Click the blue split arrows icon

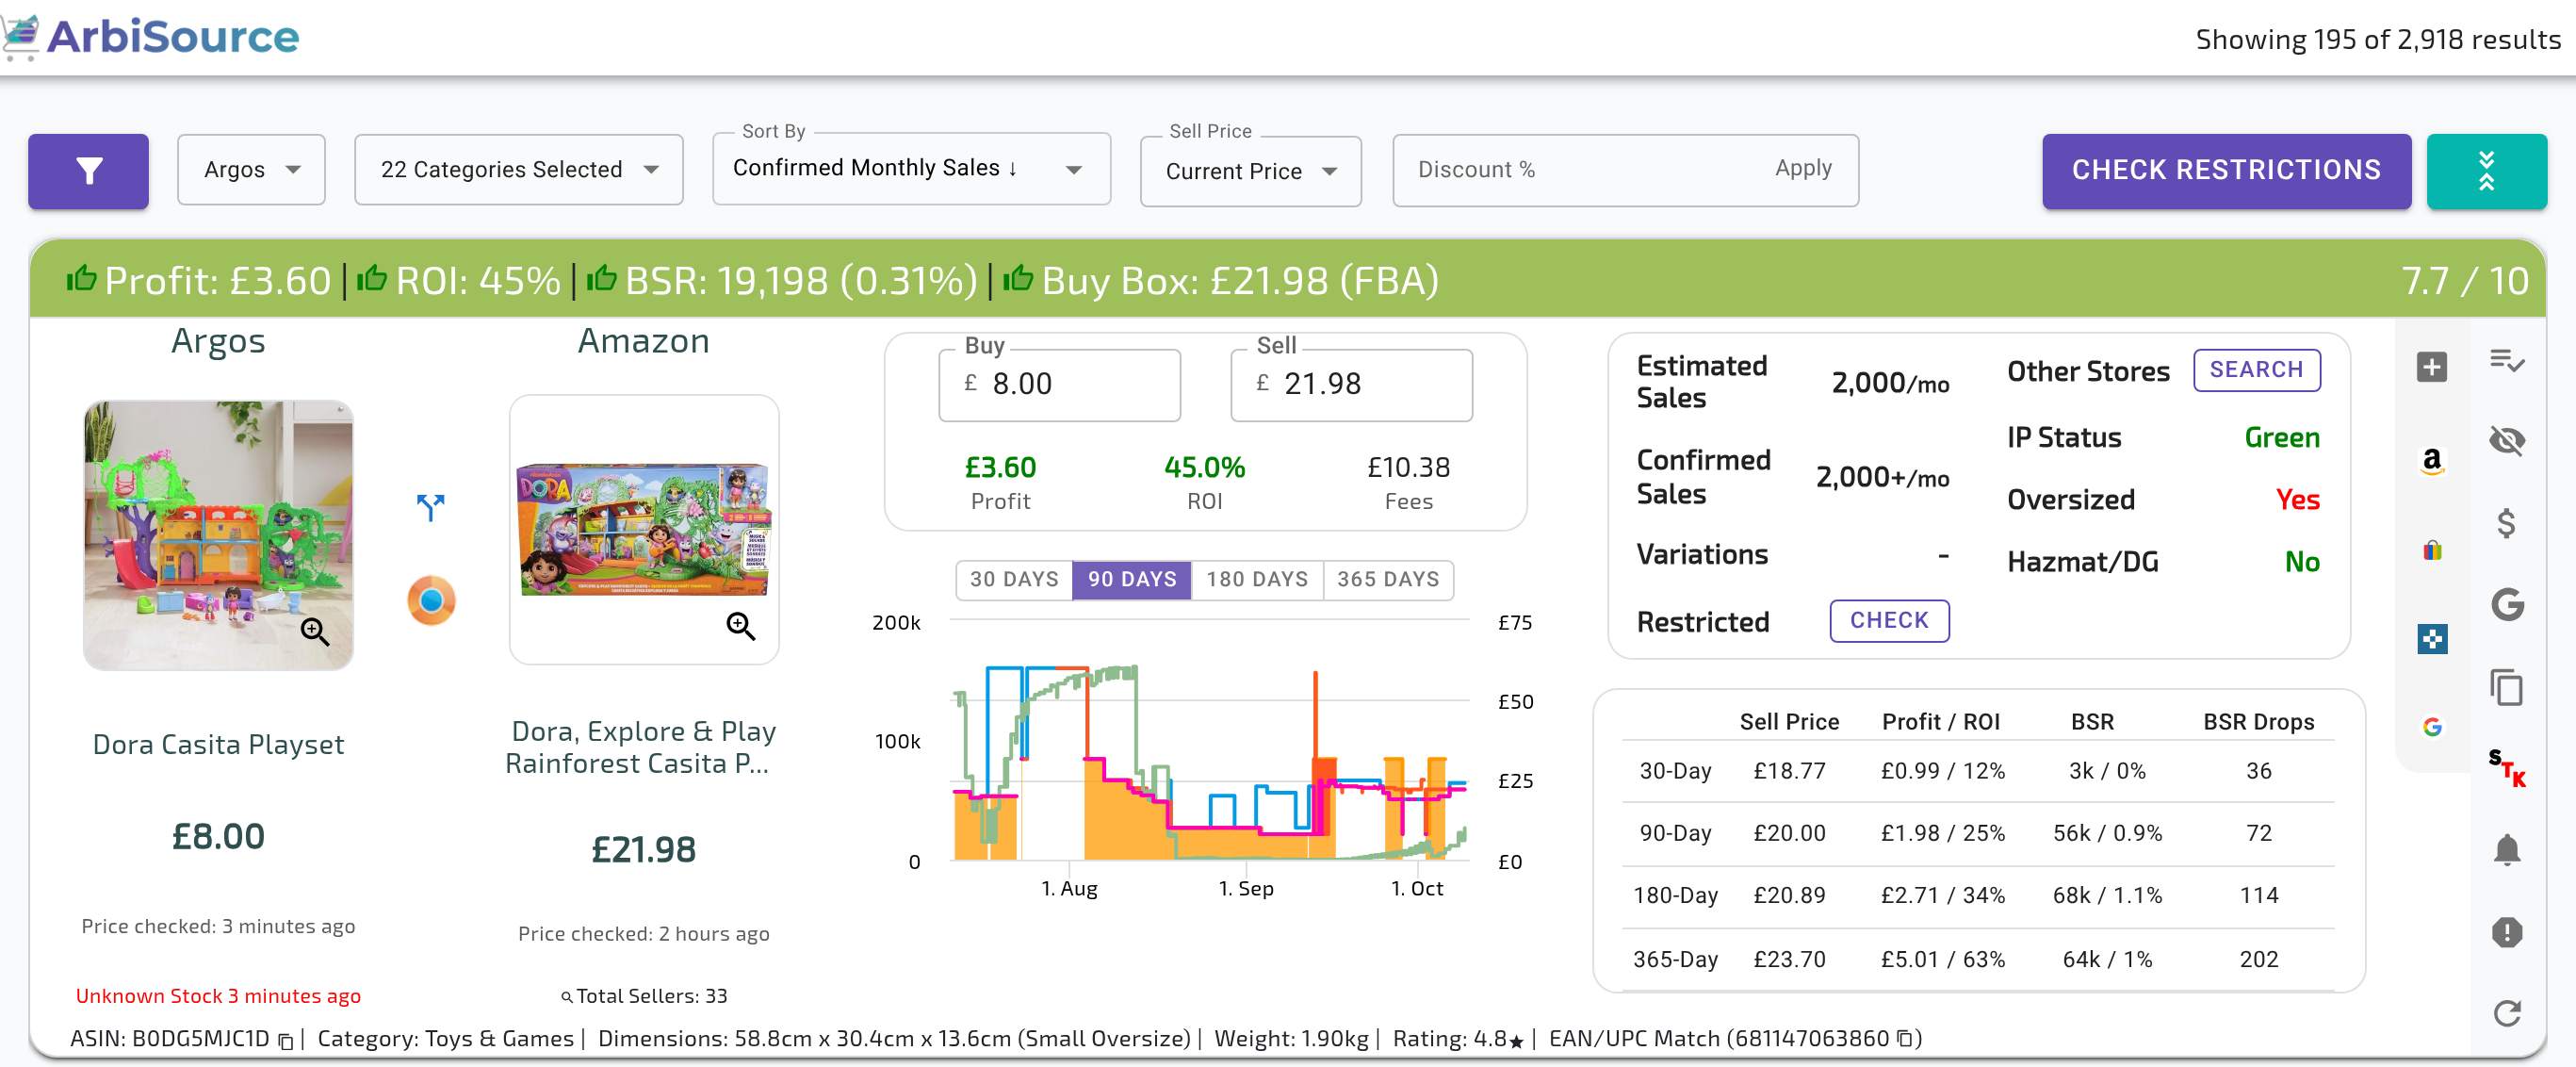point(431,507)
